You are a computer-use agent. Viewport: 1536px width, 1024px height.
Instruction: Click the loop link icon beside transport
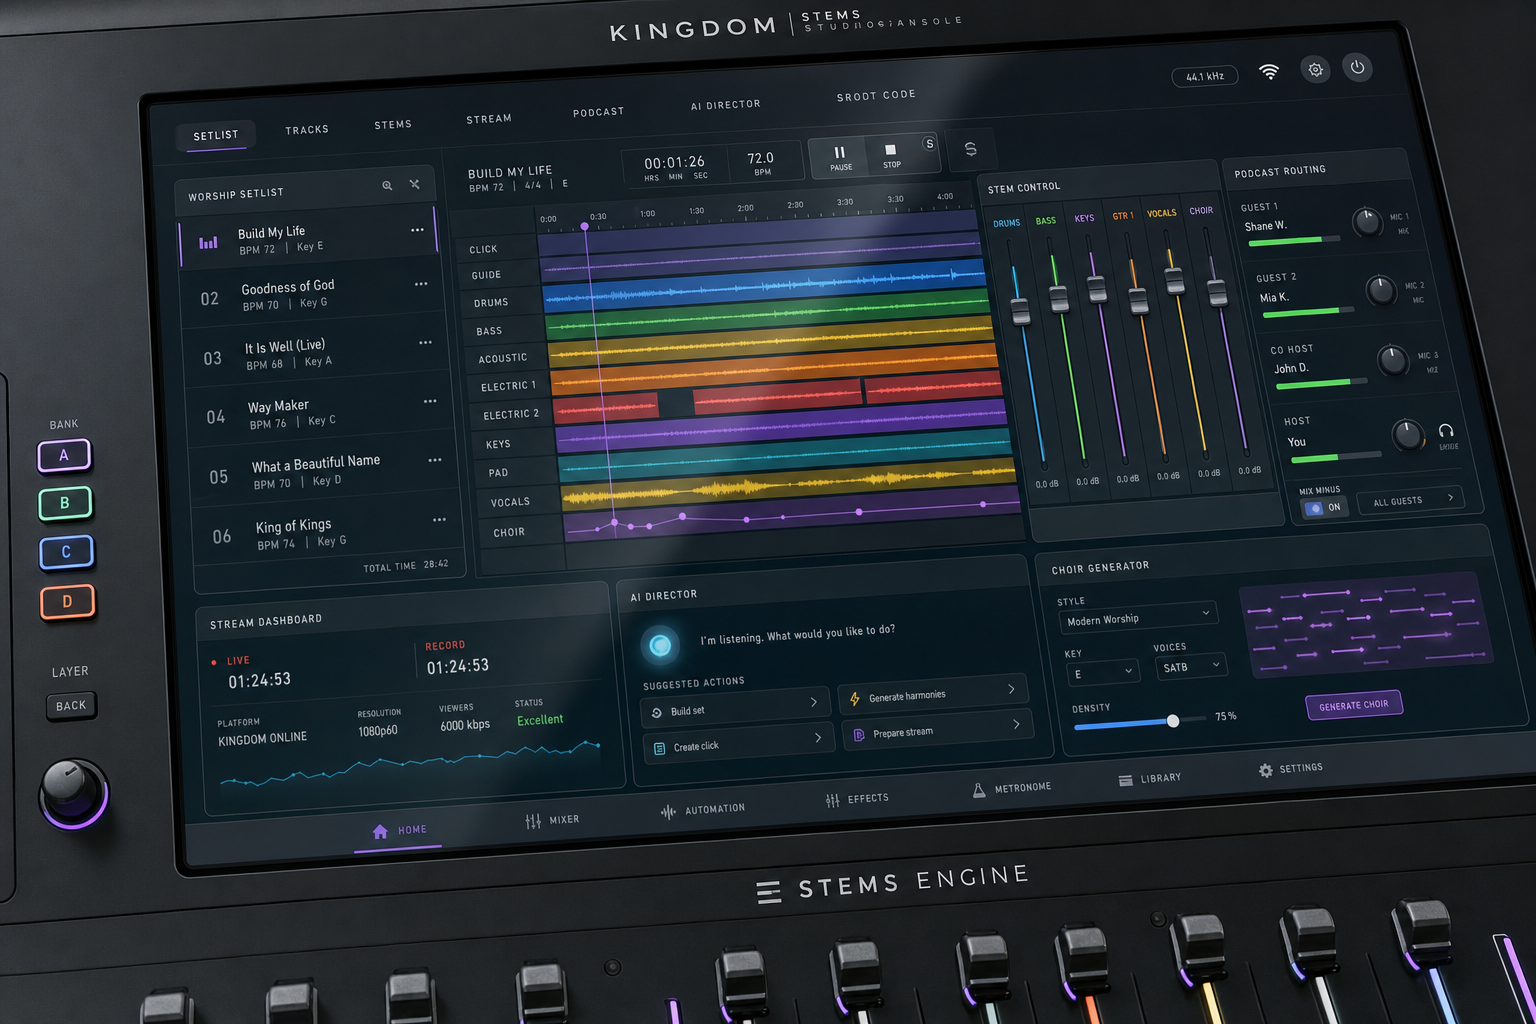click(970, 149)
